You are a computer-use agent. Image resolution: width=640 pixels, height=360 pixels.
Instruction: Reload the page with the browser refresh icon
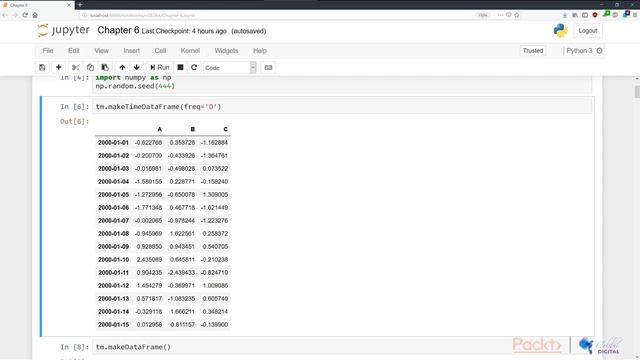(25, 15)
